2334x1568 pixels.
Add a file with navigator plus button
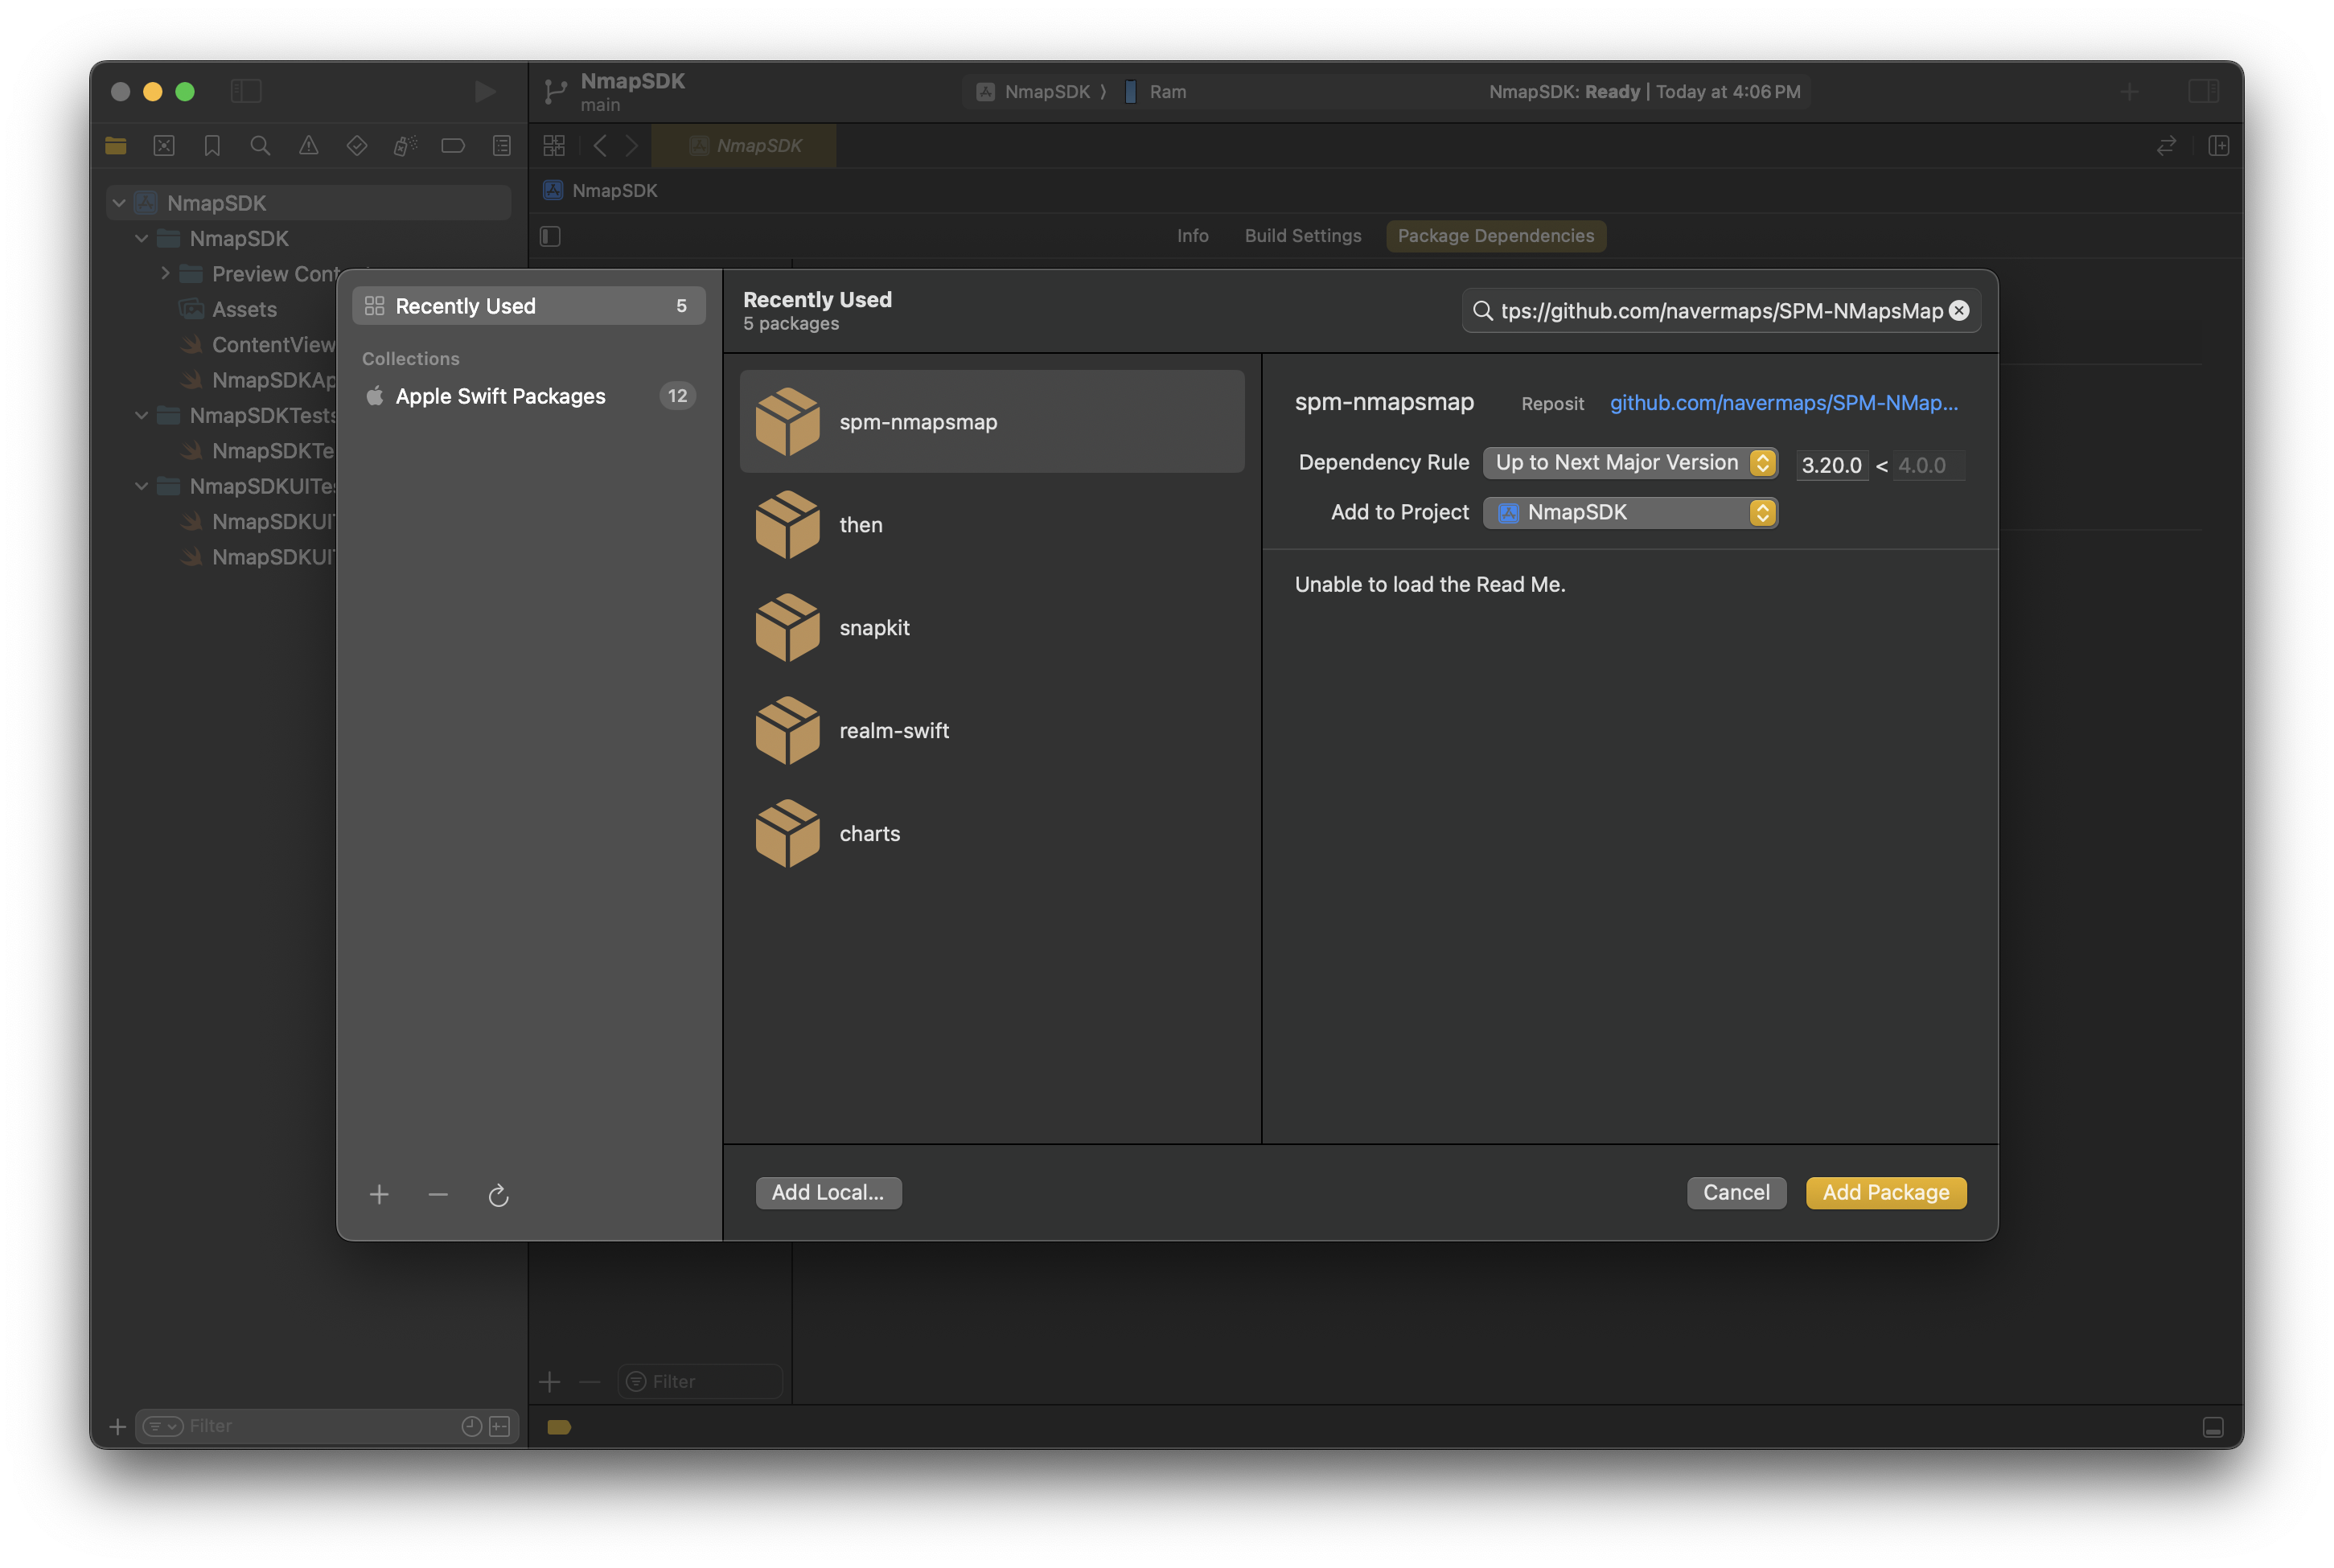(117, 1427)
